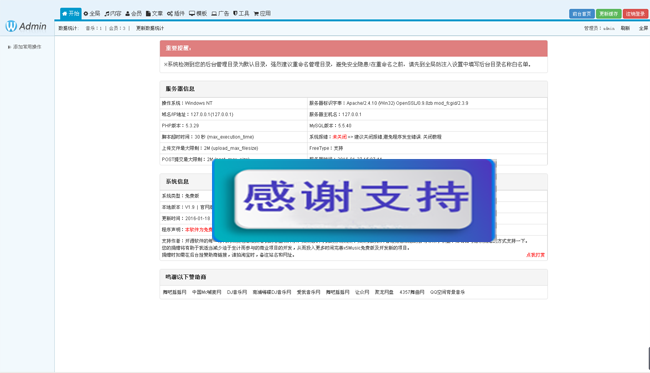This screenshot has width=650, height=373.
Task: Open the shield icon for 工具
Action: point(235,14)
